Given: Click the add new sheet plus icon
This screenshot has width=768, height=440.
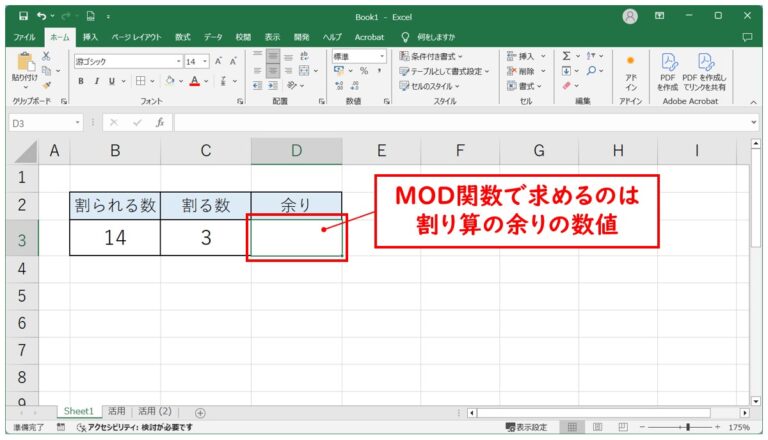Looking at the screenshot, I should (x=200, y=412).
